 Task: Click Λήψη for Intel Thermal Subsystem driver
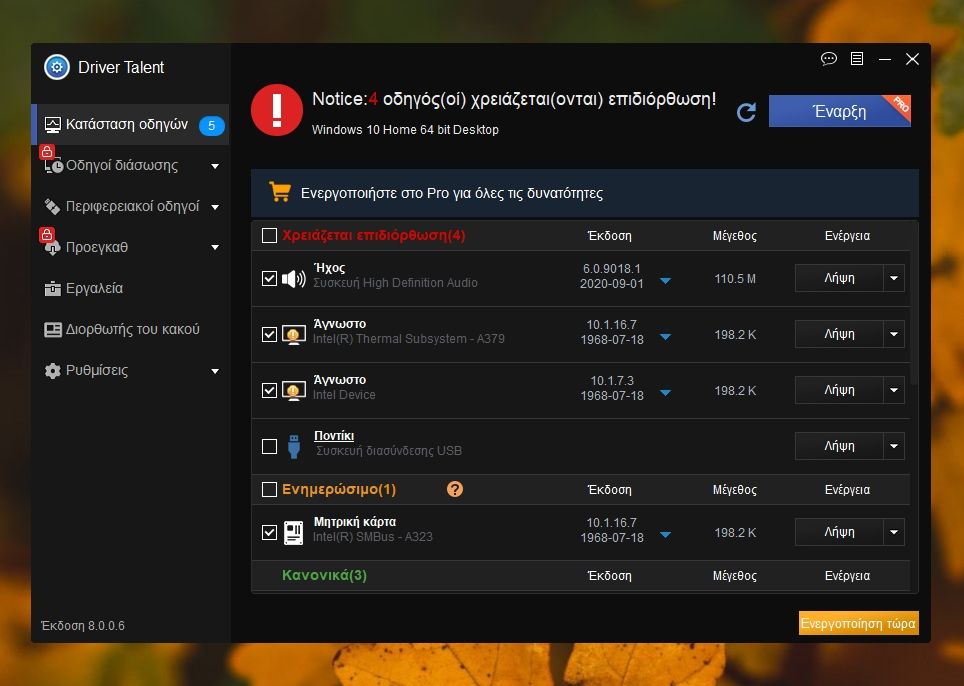[x=838, y=334]
